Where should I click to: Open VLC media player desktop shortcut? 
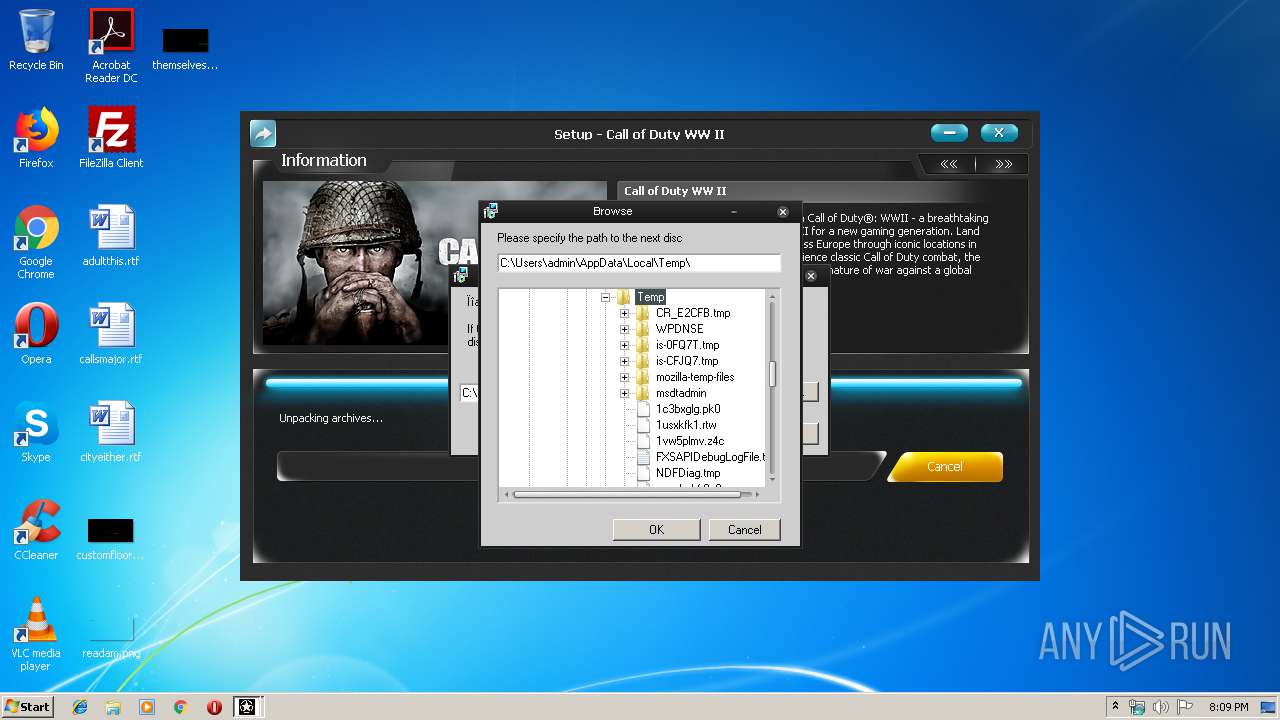[36, 634]
